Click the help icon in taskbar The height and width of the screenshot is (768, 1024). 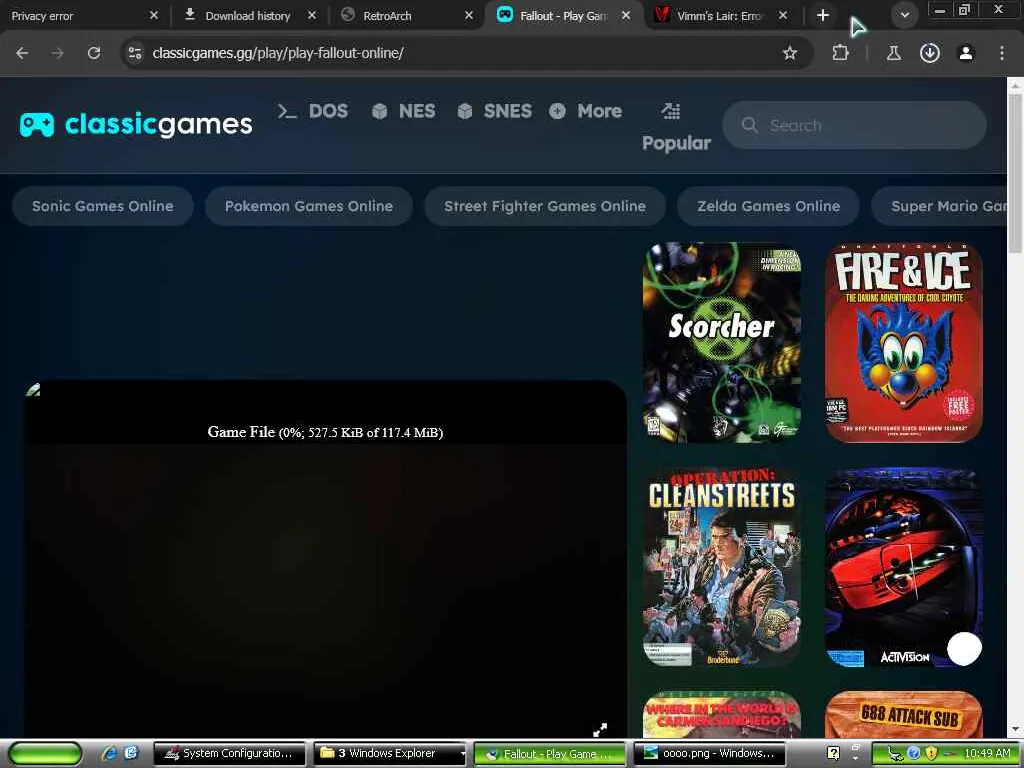(833, 754)
